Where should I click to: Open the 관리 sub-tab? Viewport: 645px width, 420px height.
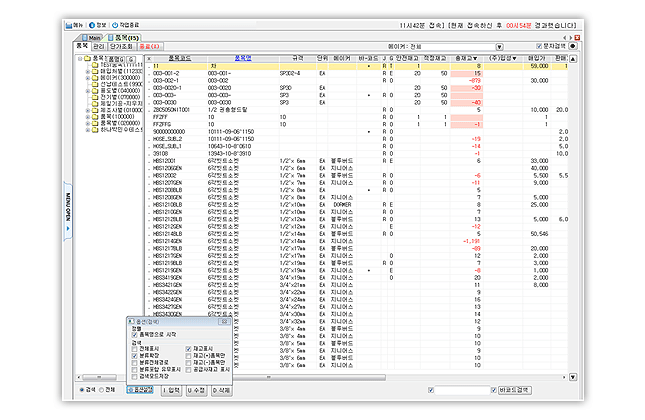(99, 46)
